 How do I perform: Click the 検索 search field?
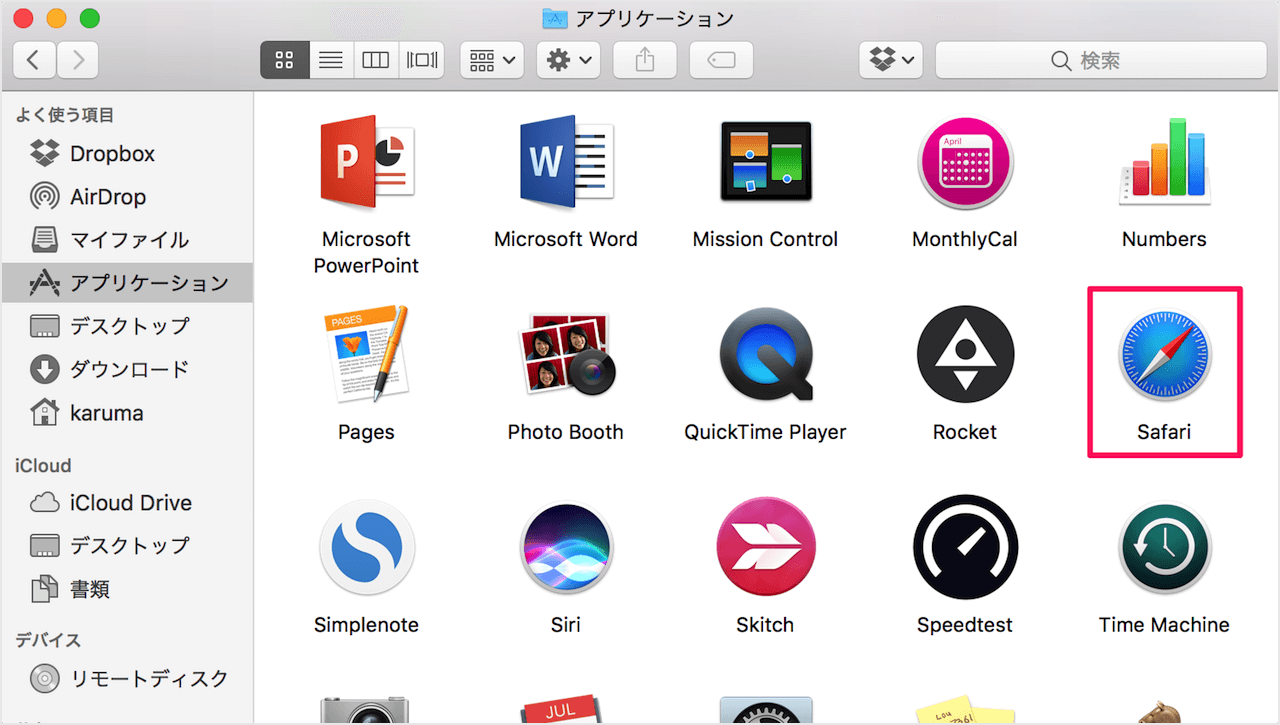click(1101, 60)
